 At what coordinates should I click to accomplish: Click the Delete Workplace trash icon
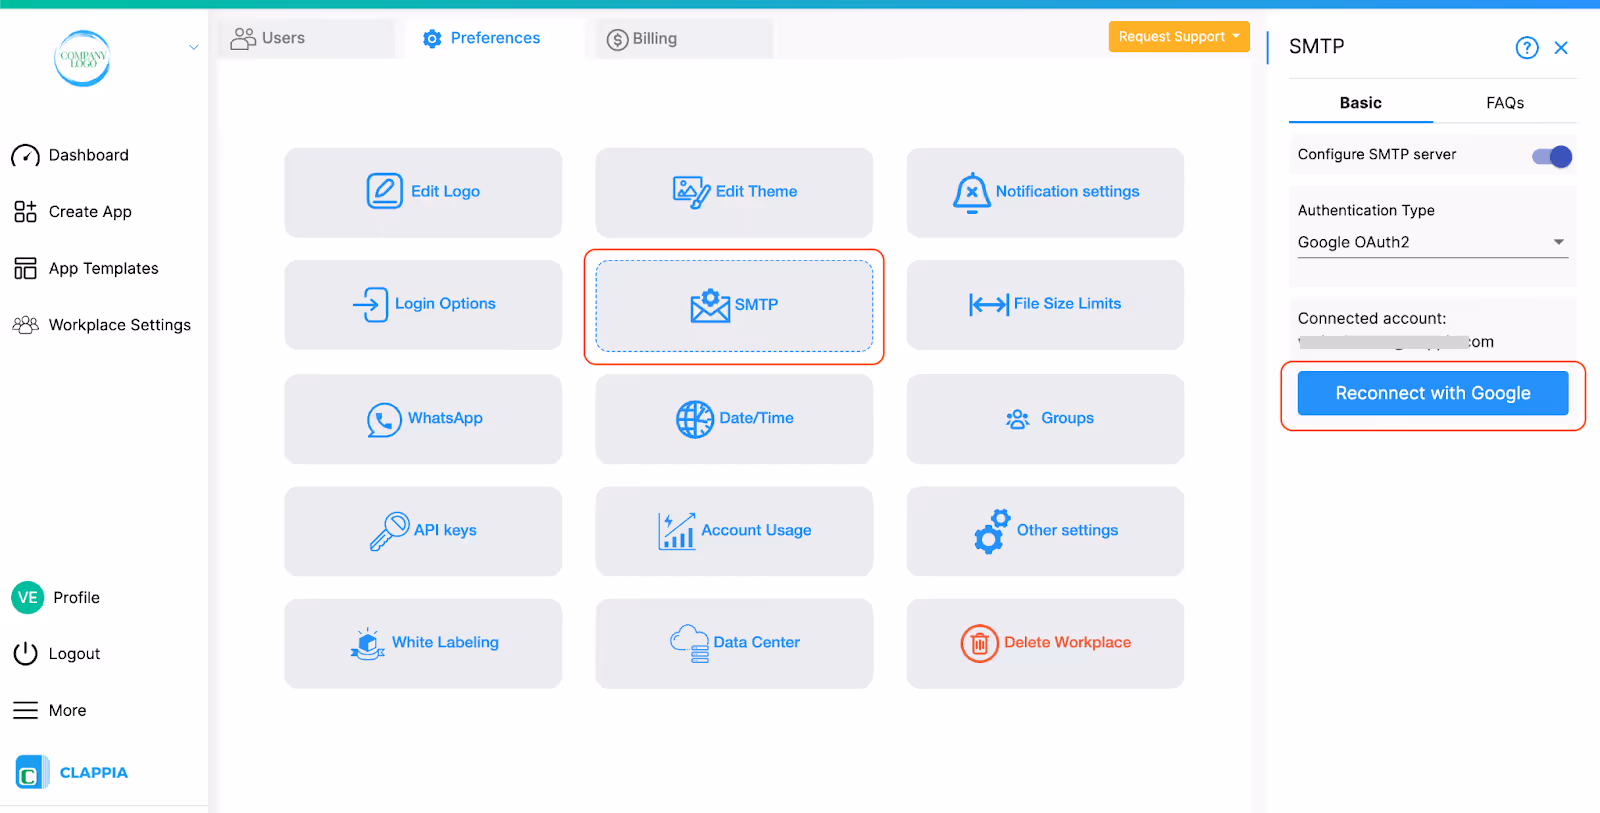click(980, 643)
